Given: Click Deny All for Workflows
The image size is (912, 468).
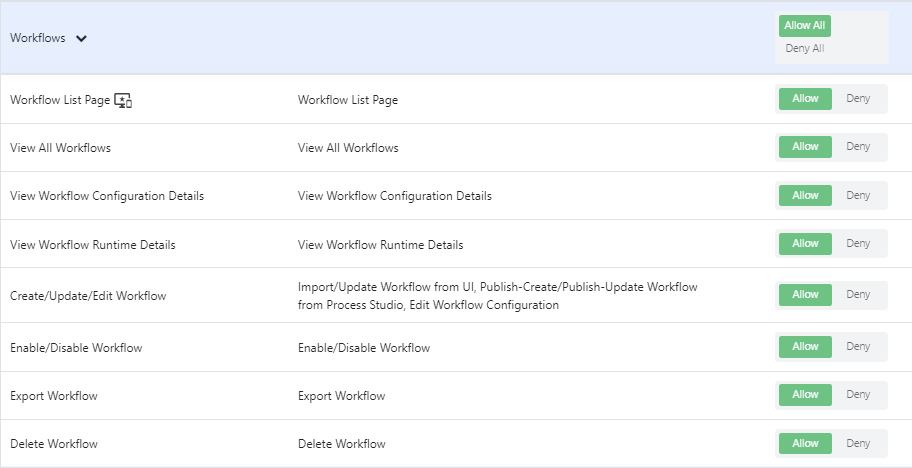Looking at the screenshot, I should (x=804, y=48).
